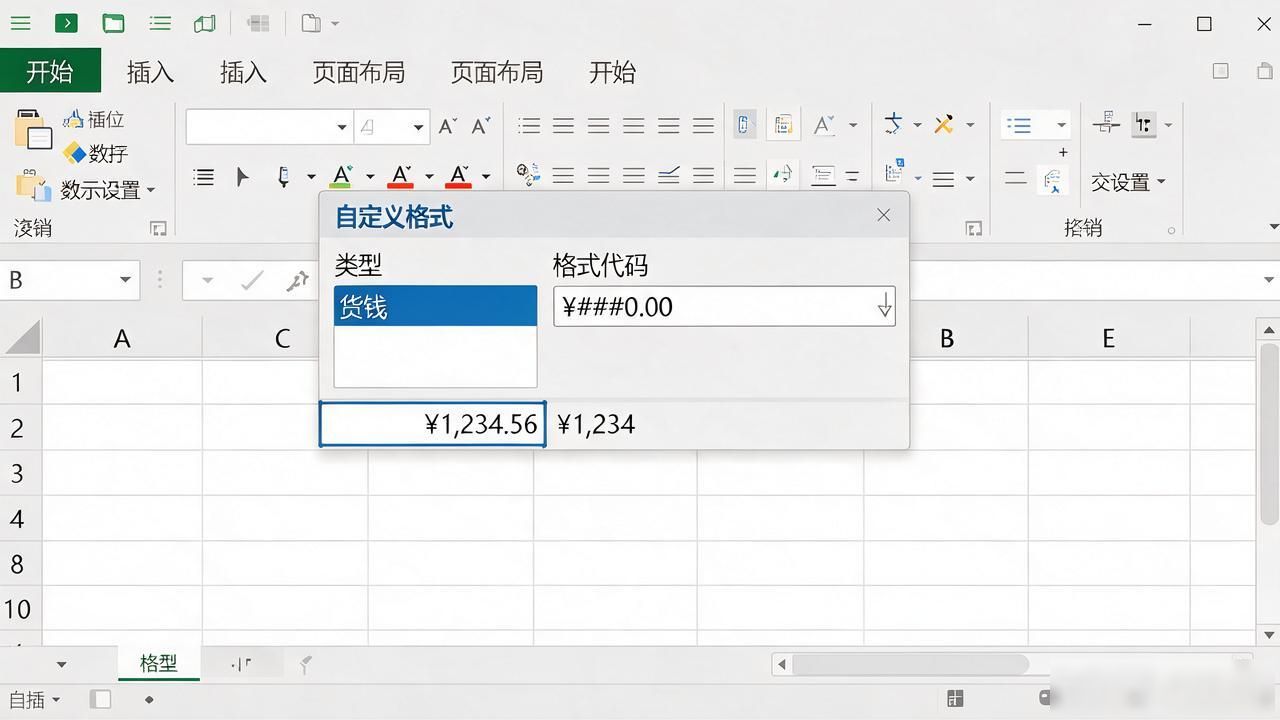Viewport: 1280px width, 720px height.
Task: Click the select-all corner triangle of sheet
Action: [x=22, y=337]
